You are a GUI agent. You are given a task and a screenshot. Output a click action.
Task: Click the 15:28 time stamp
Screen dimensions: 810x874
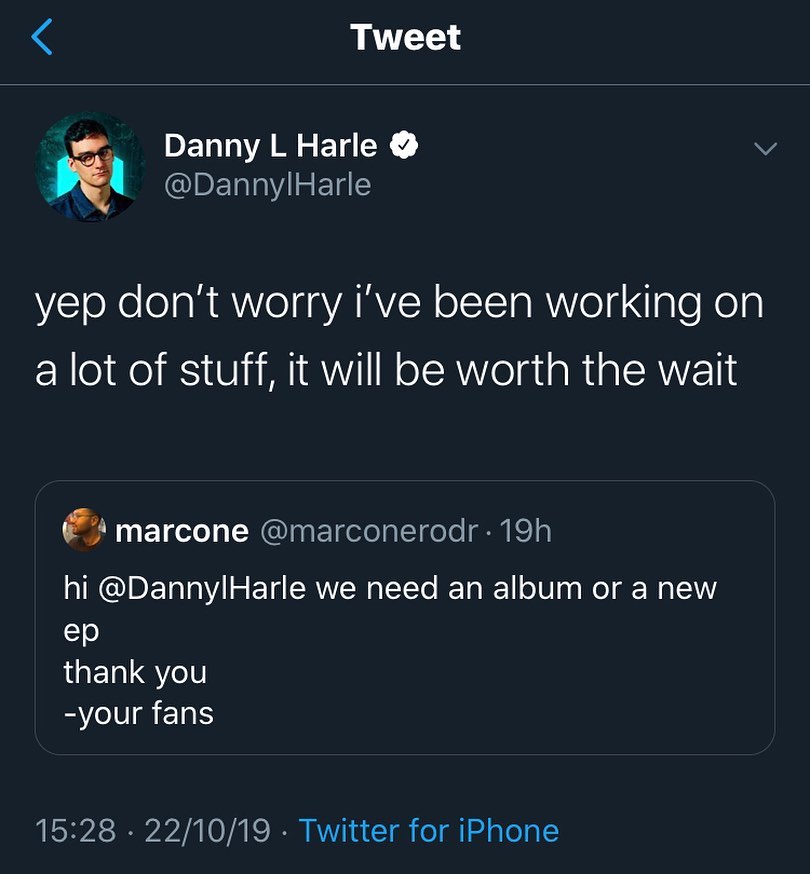pos(75,830)
